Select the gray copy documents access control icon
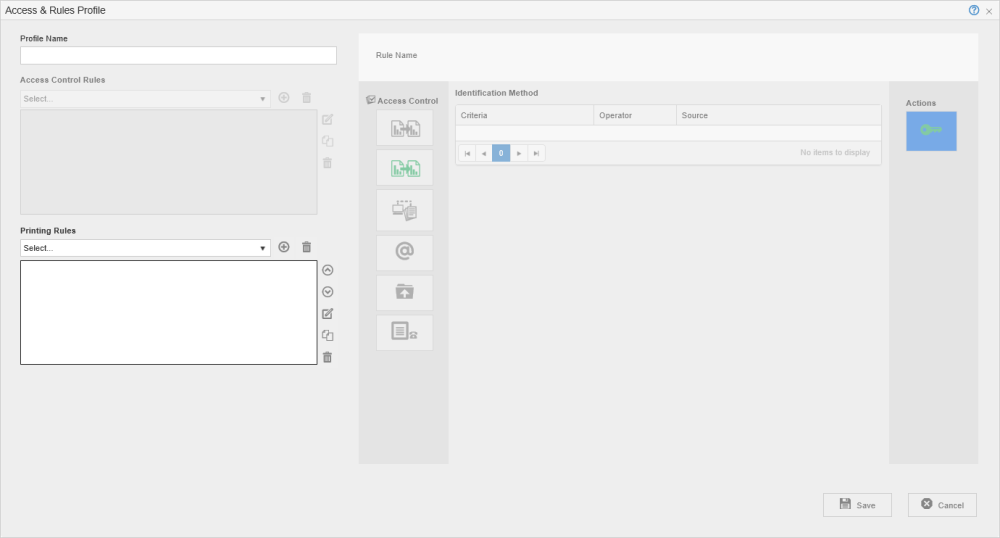 [404, 128]
